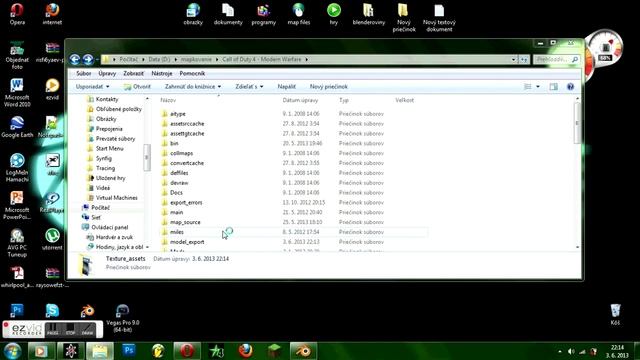Image resolution: width=640 pixels, height=360 pixels.
Task: Open the Pomocník menu
Action: (x=192, y=73)
